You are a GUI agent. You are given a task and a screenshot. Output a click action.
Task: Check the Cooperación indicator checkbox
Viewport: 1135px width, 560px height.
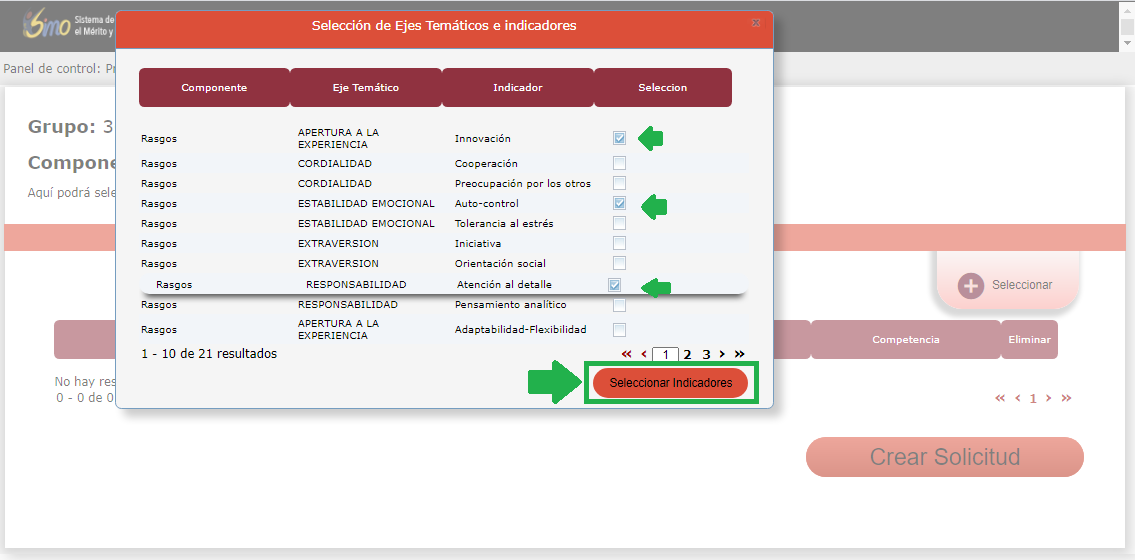[620, 163]
